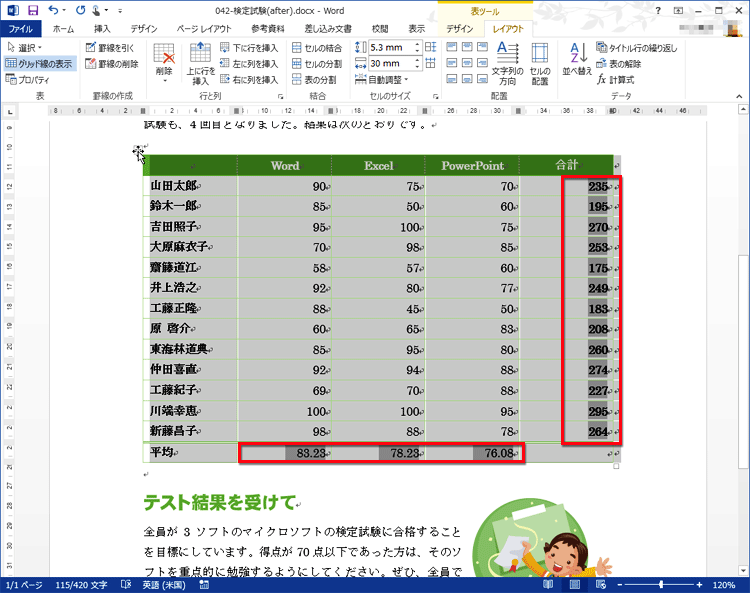Open ホーム tab
The width and height of the screenshot is (750, 593).
[x=63, y=29]
